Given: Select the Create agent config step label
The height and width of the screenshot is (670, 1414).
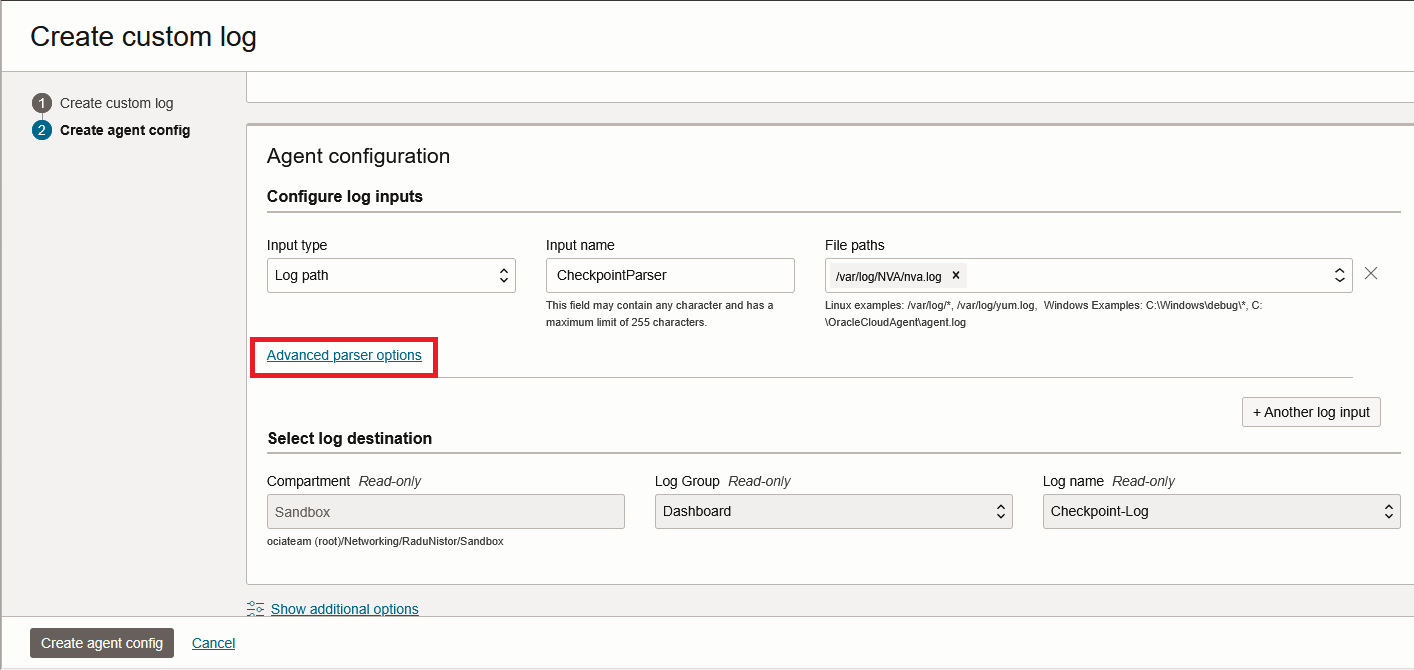Looking at the screenshot, I should (x=125, y=130).
